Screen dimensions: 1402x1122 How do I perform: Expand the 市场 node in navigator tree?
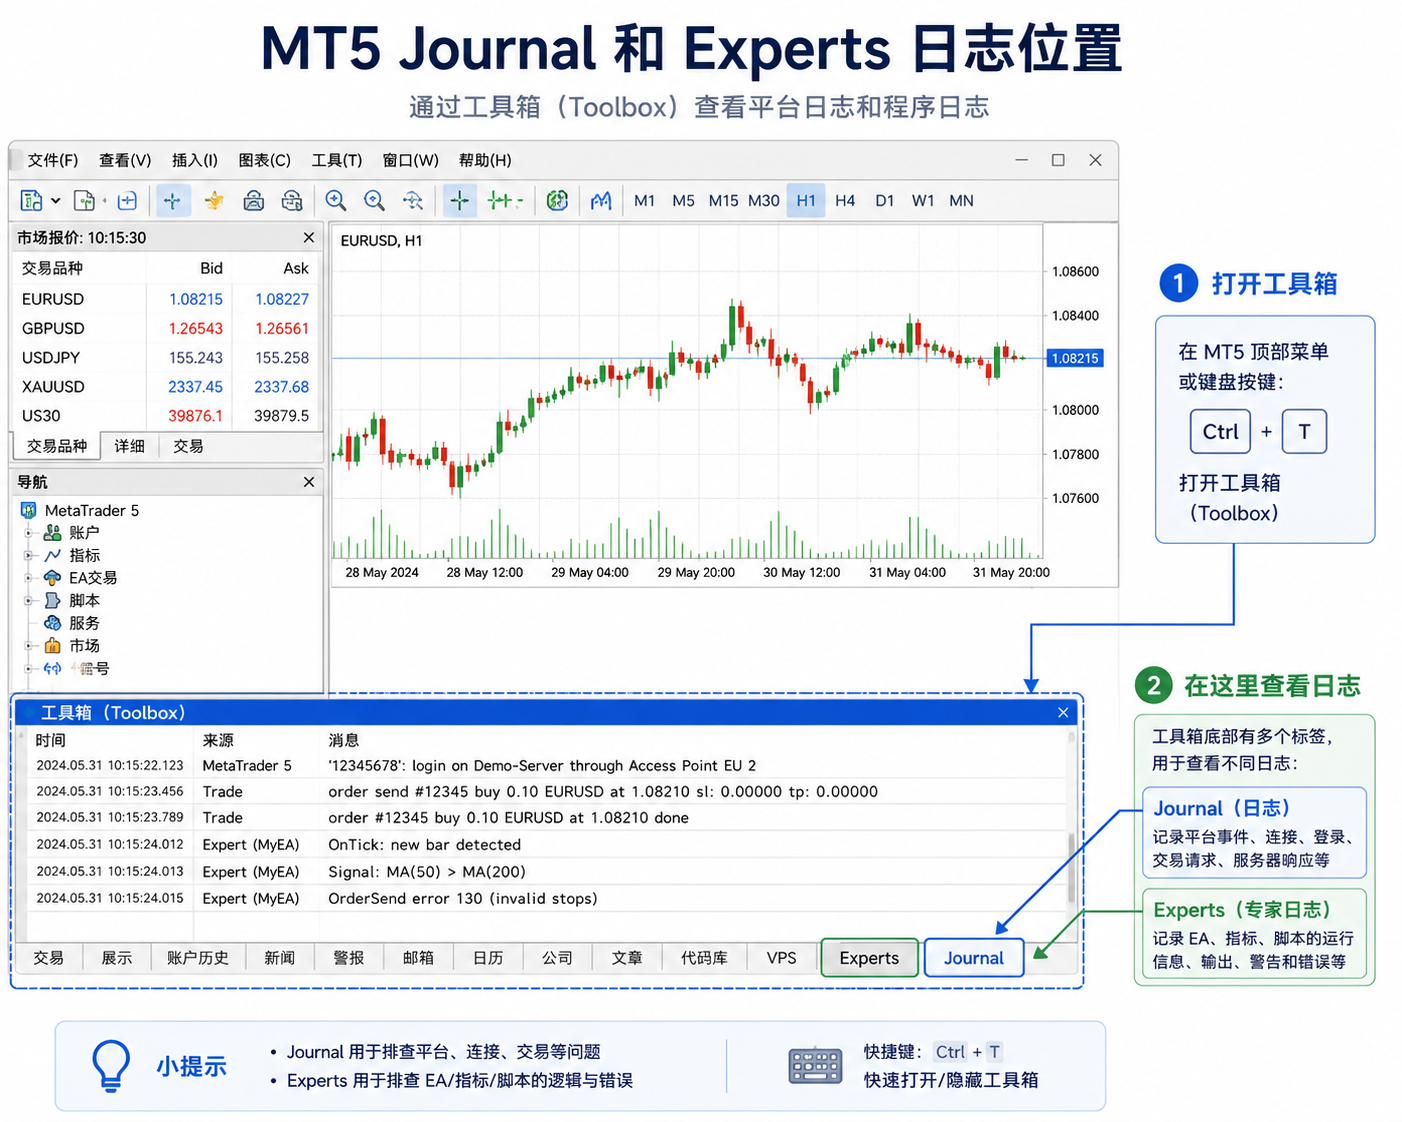coord(29,646)
